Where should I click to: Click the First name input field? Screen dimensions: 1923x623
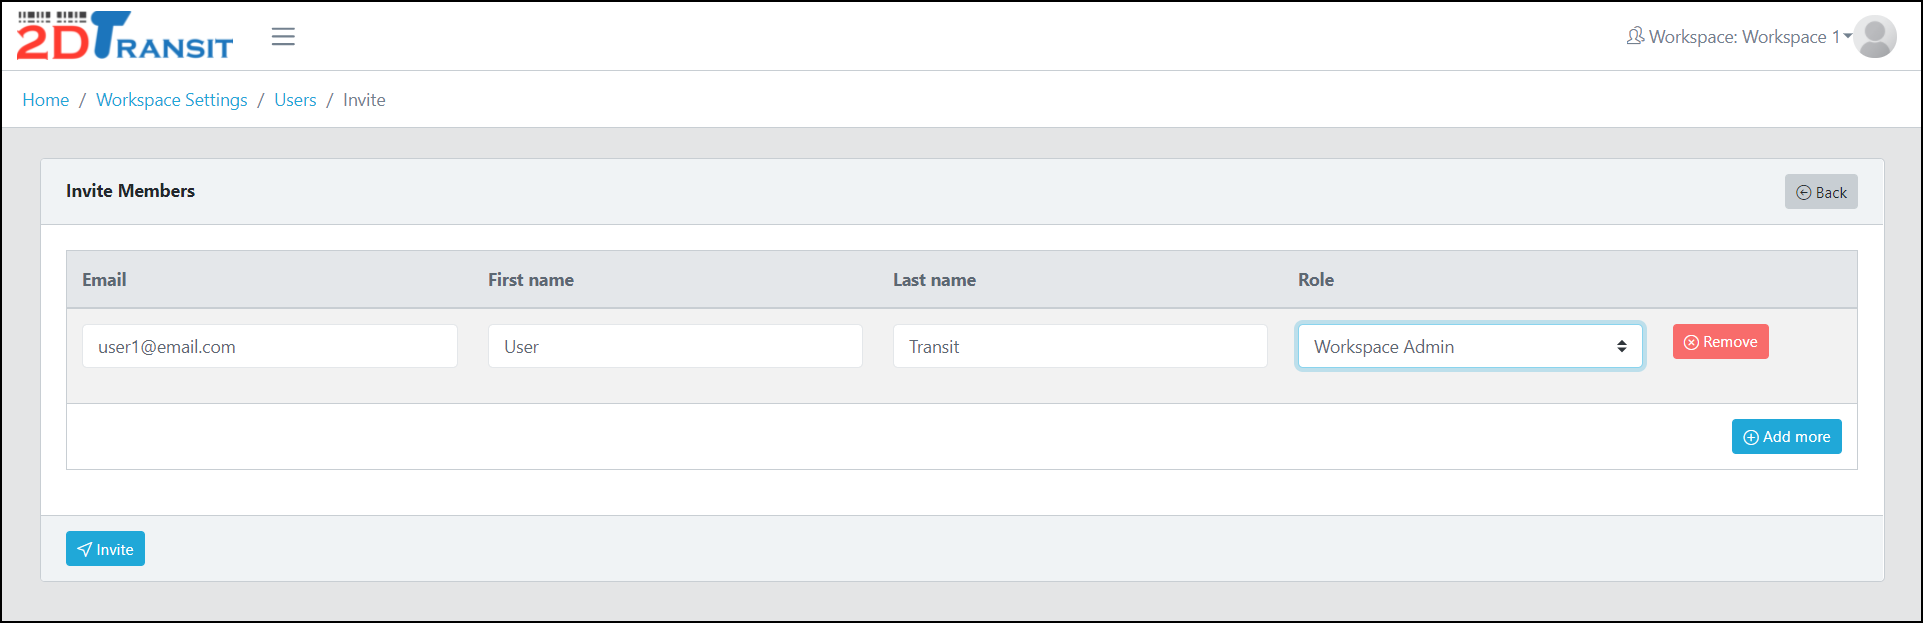coord(675,347)
